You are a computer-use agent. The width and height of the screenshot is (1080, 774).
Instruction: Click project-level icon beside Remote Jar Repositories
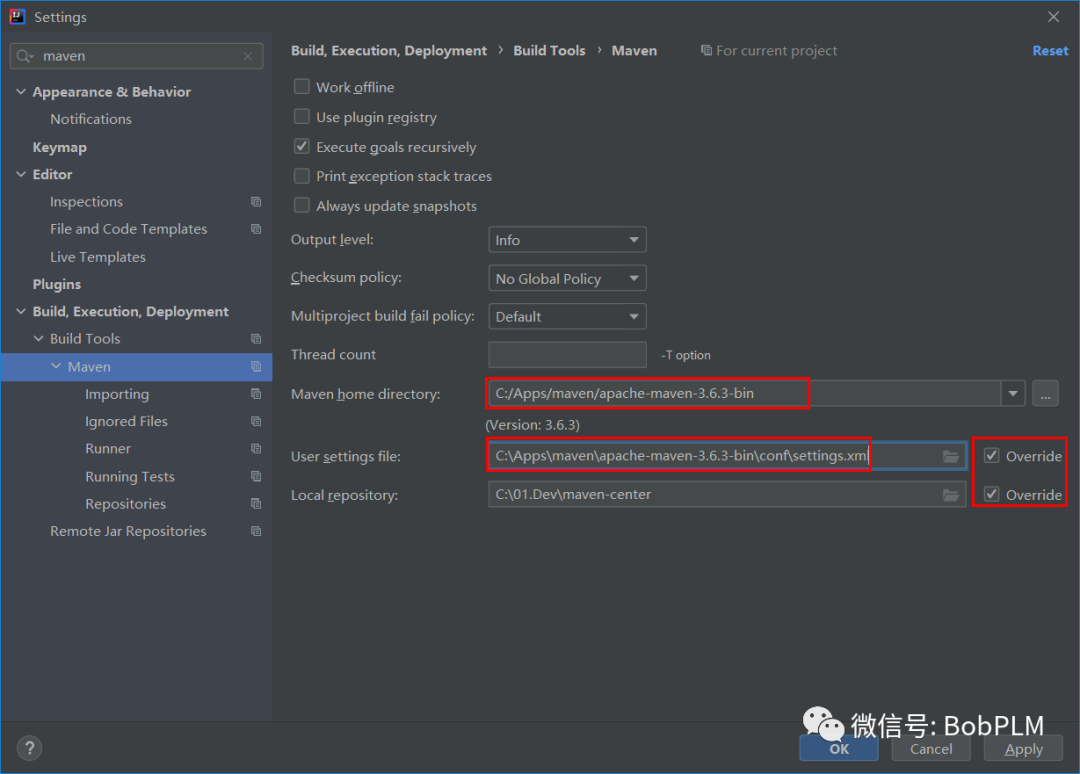[256, 532]
